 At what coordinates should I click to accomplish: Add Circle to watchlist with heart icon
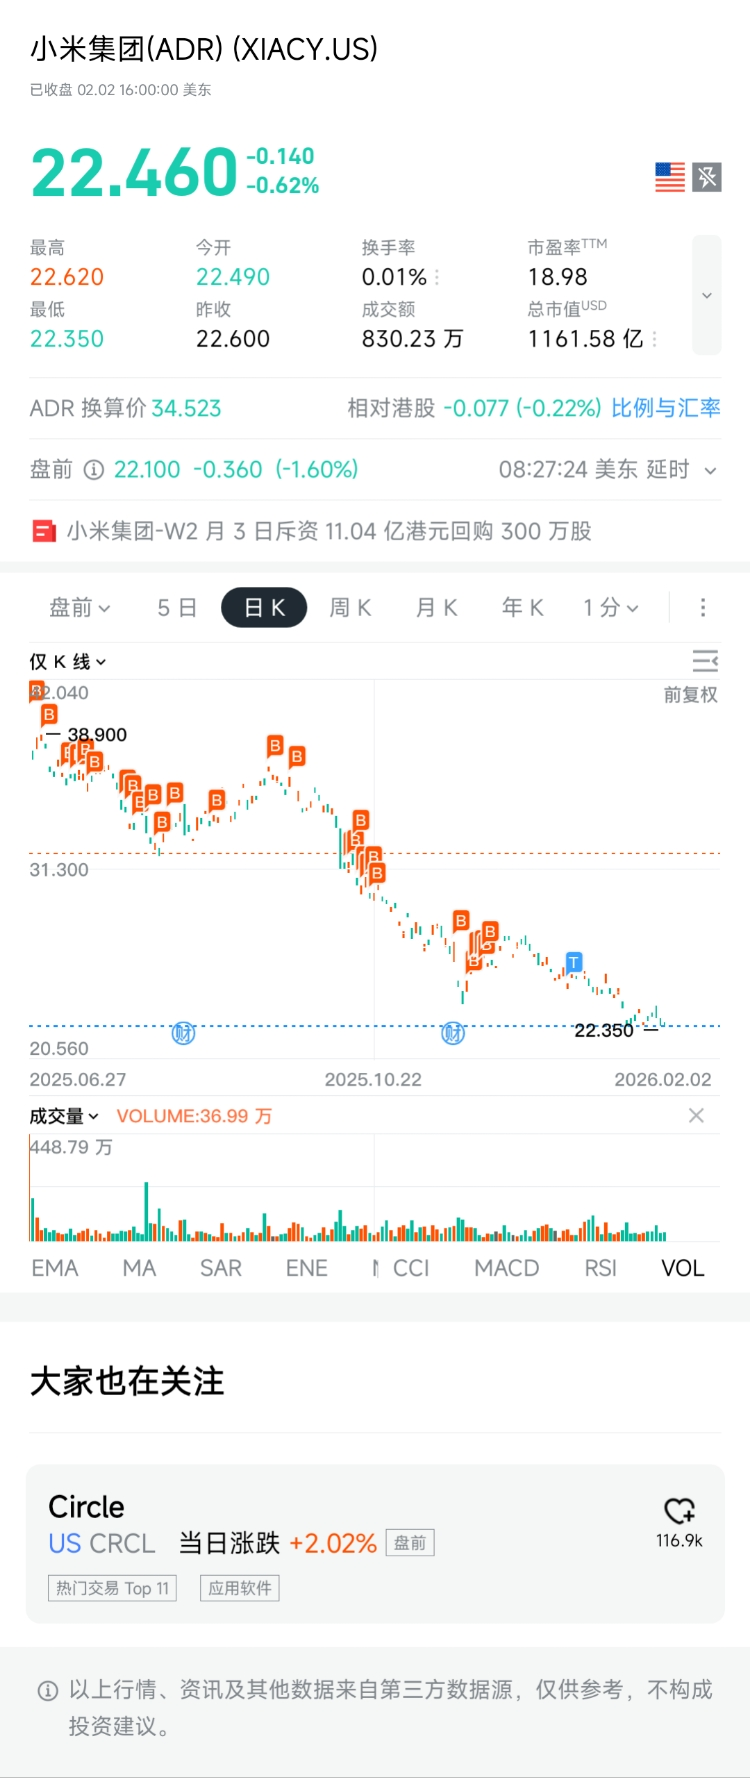coord(679,1510)
